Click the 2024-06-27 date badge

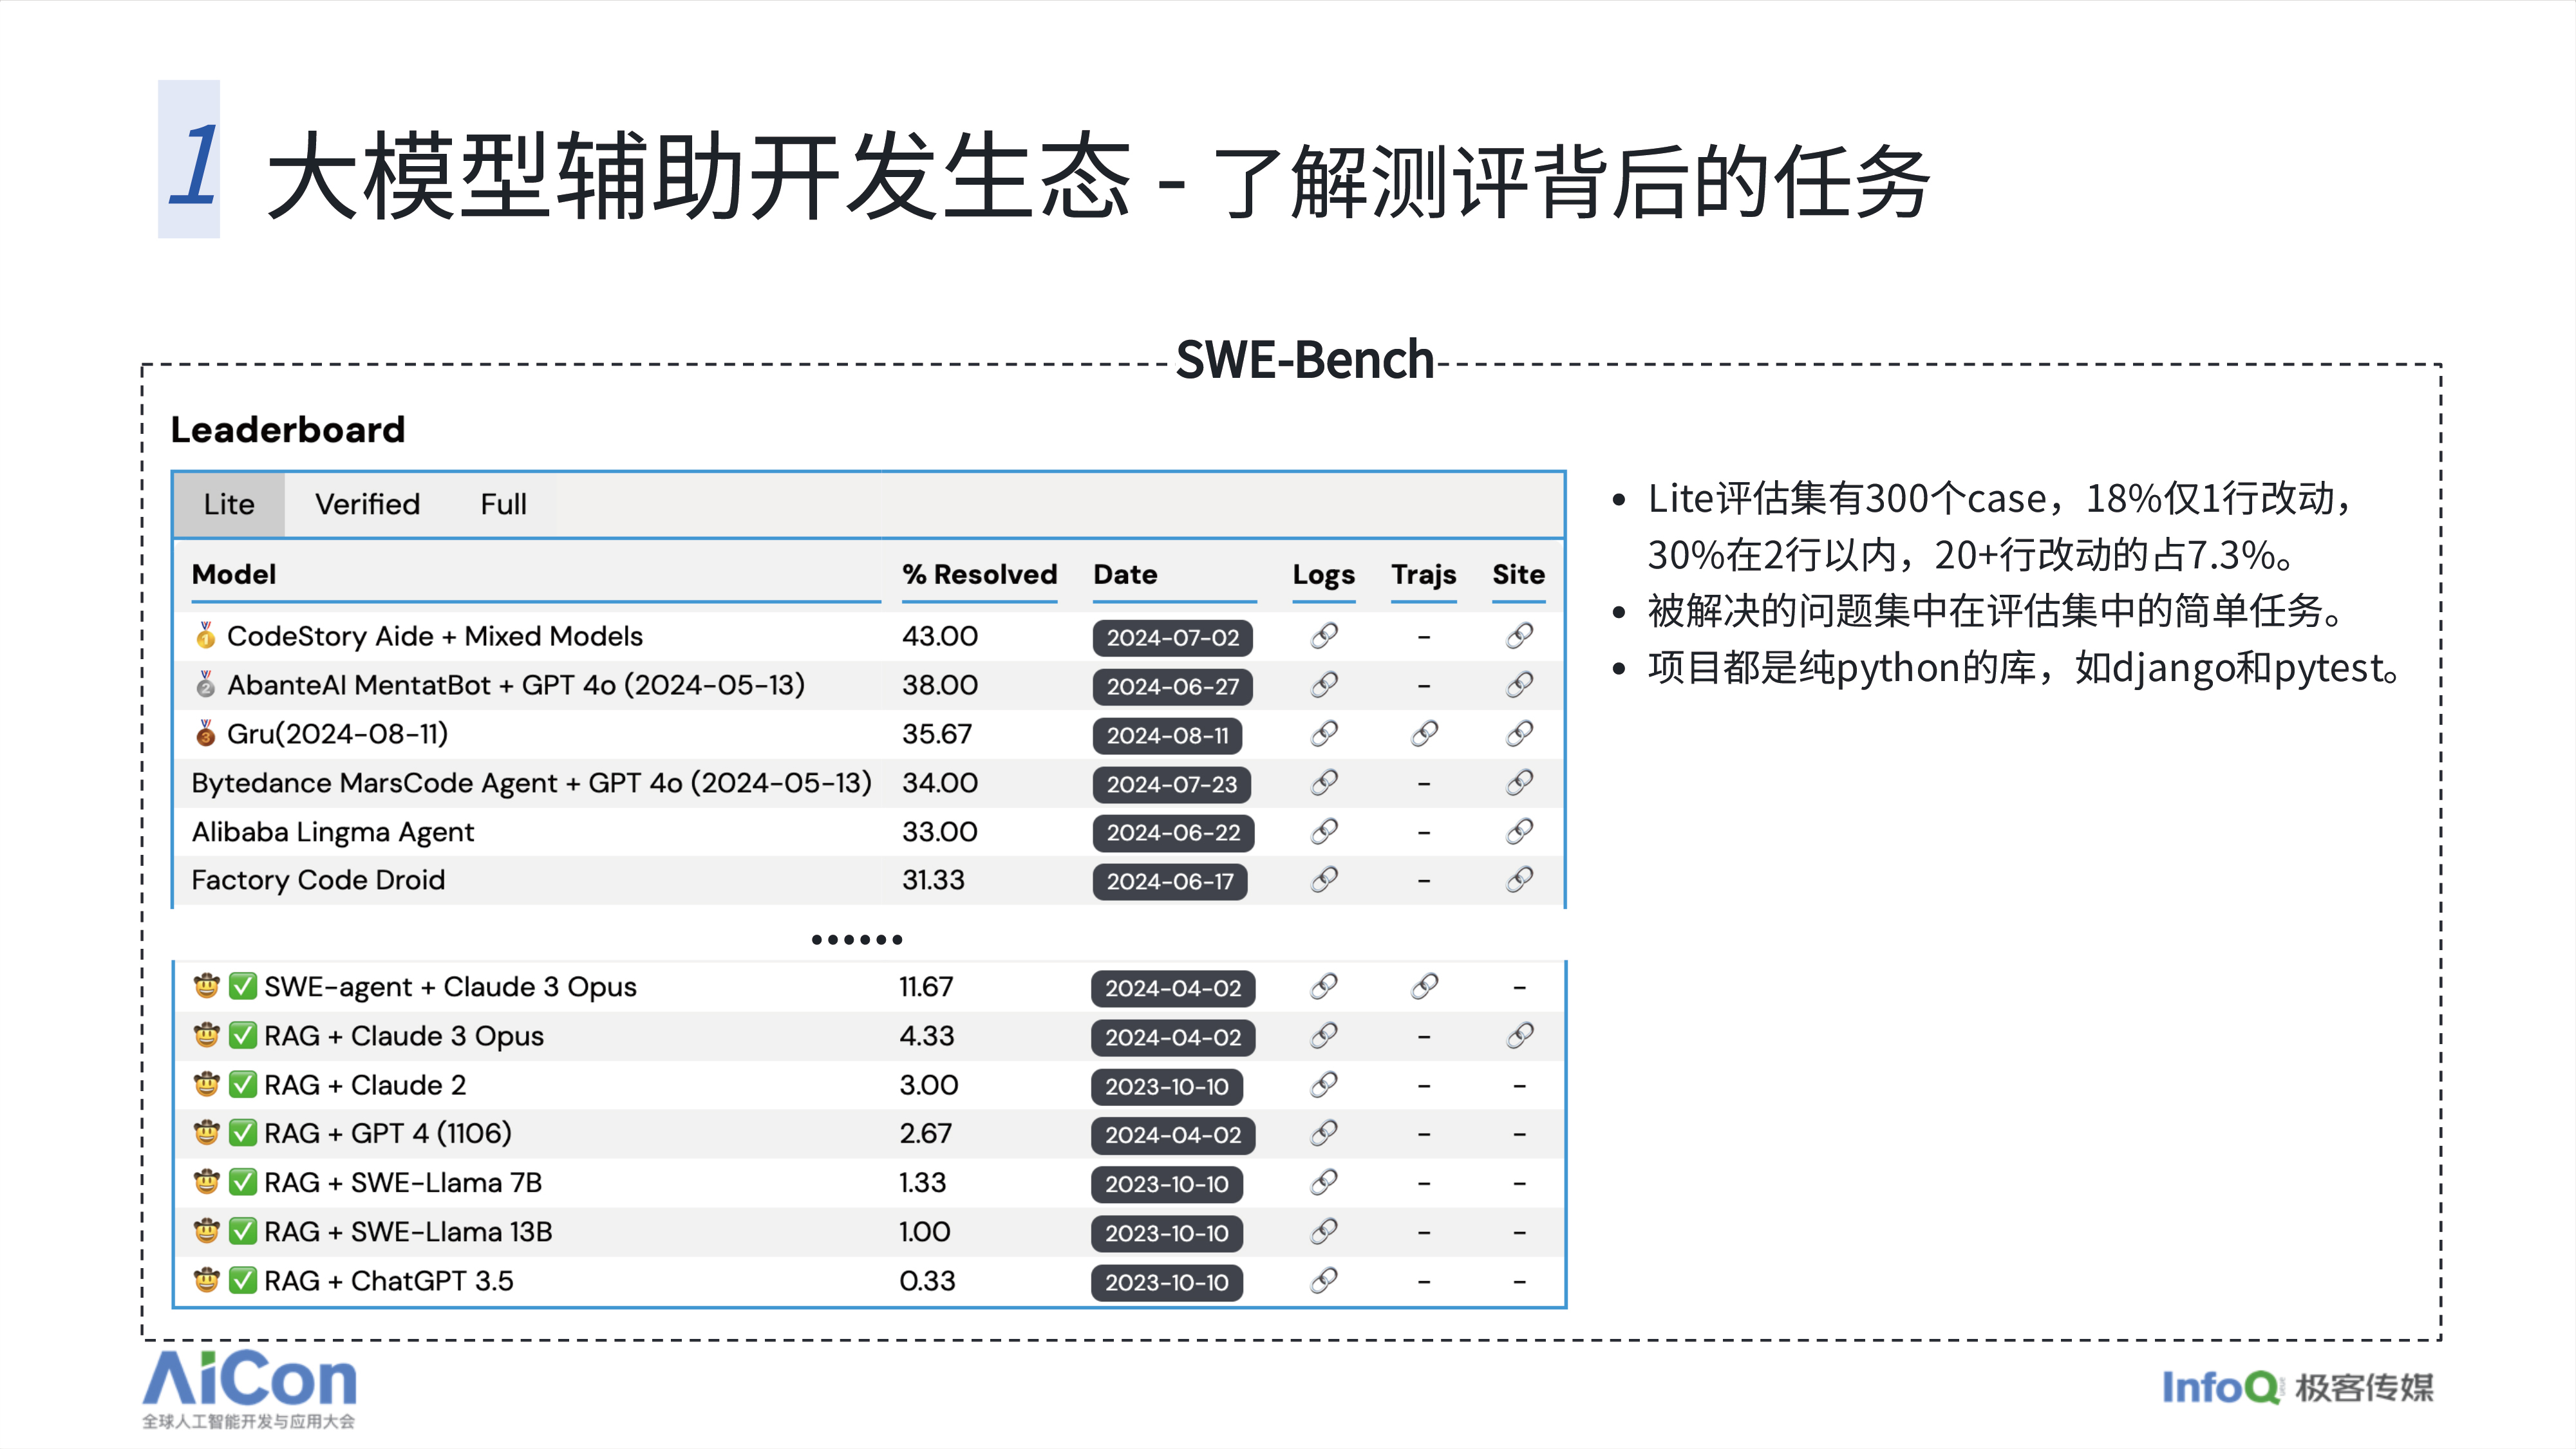[1172, 686]
